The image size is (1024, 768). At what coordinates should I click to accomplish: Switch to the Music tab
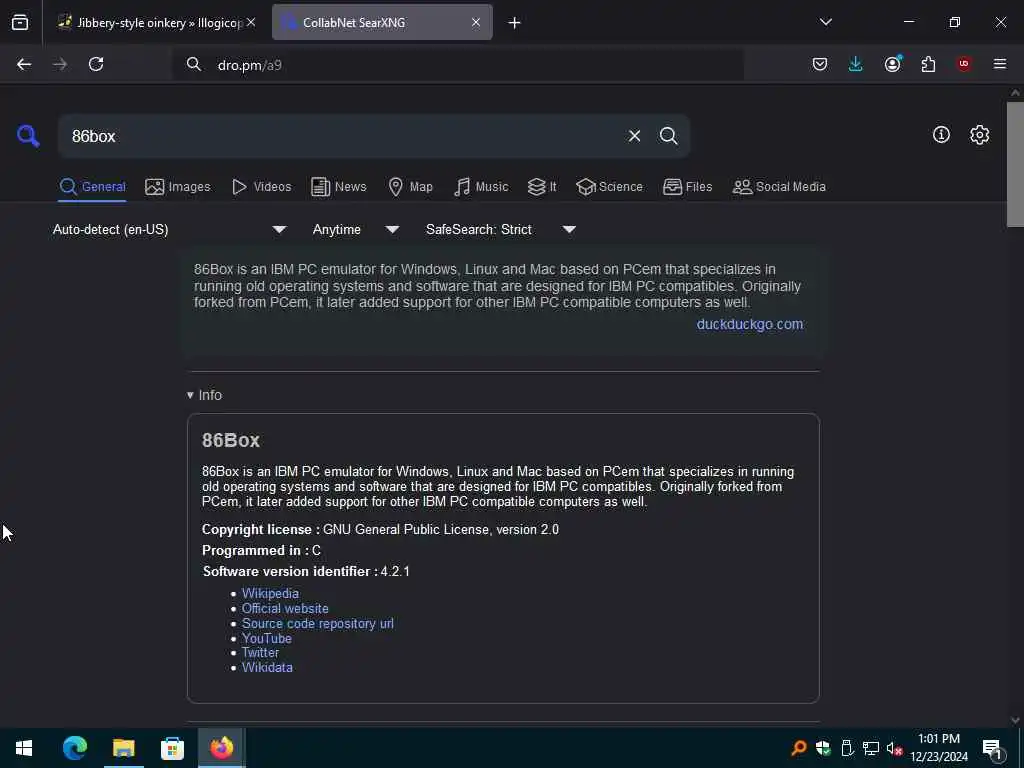[x=481, y=187]
